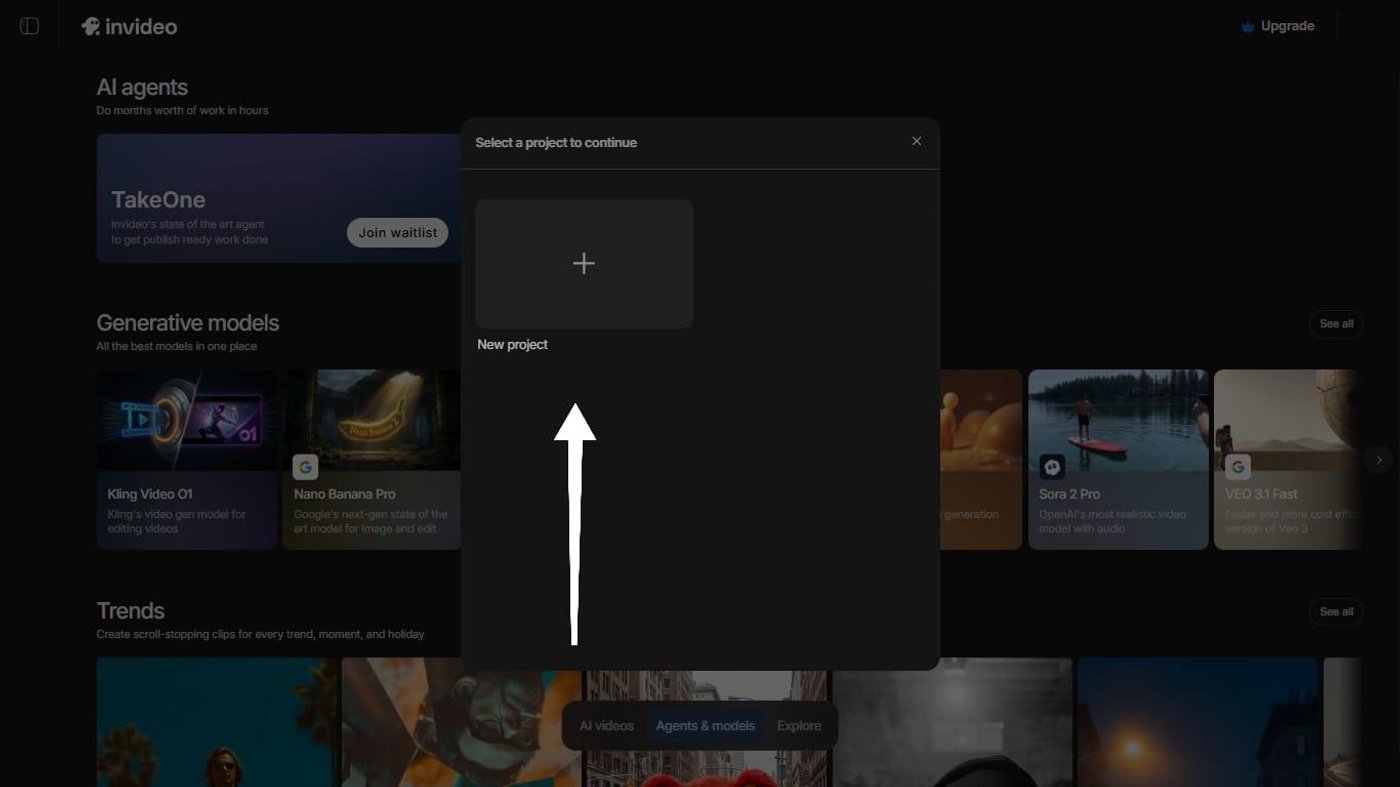
Task: Click the Upgrade crown button
Action: pos(1277,26)
